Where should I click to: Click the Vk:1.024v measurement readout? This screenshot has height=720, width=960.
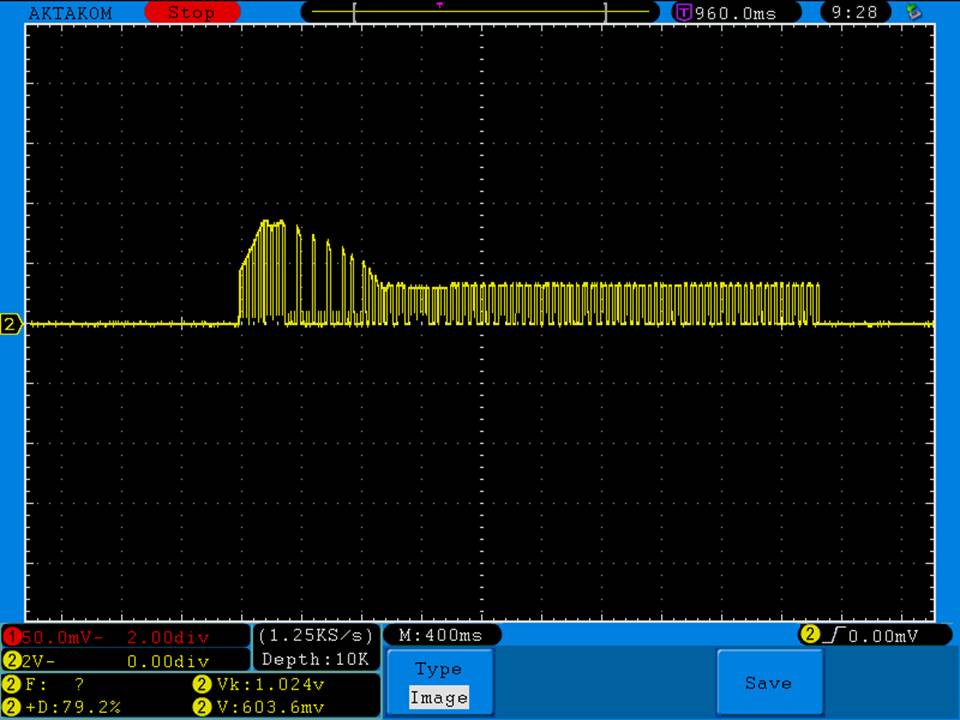270,685
